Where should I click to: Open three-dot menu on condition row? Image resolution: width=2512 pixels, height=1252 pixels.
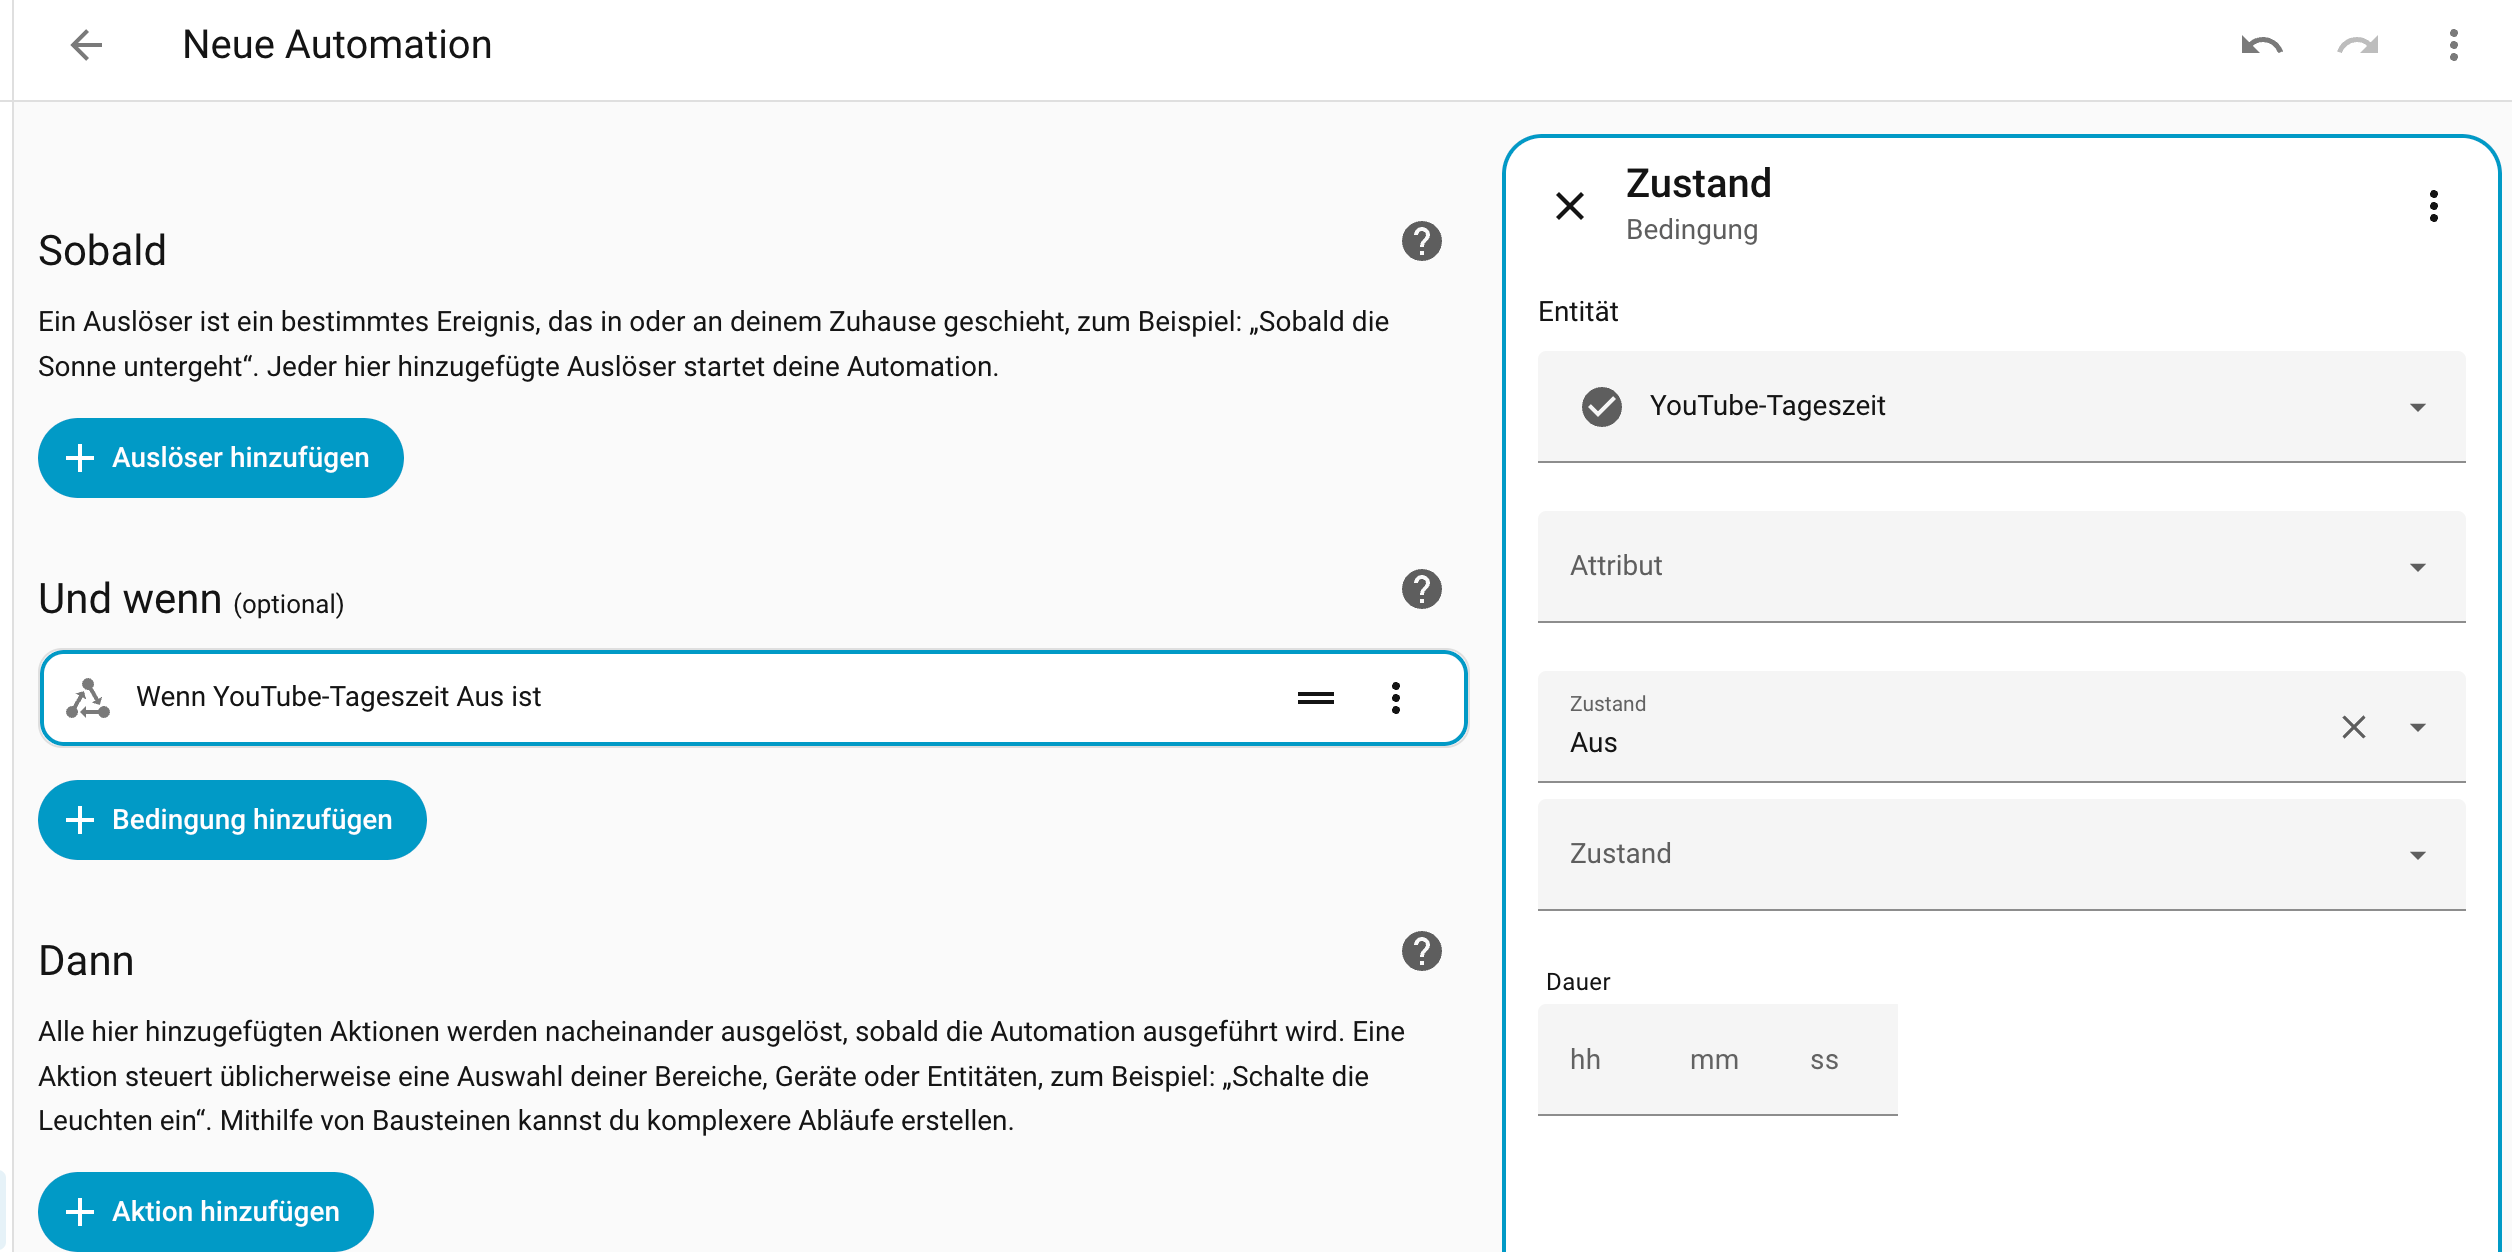click(x=1395, y=698)
